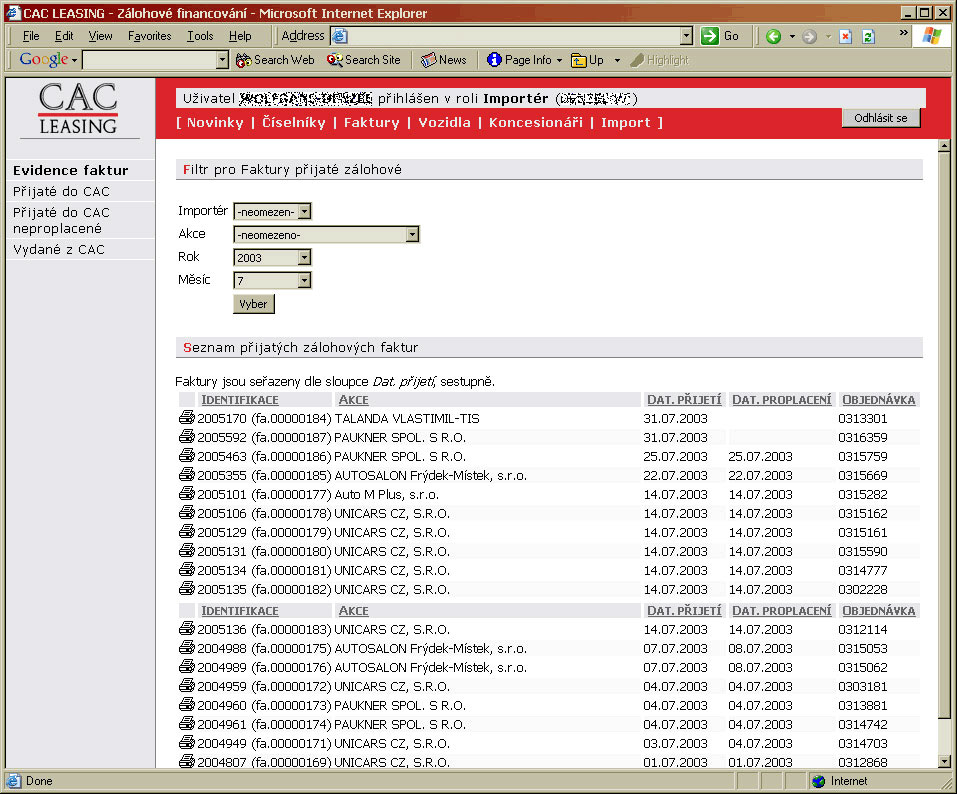Open Import in red navigation bar
This screenshot has width=957, height=794.
click(626, 123)
